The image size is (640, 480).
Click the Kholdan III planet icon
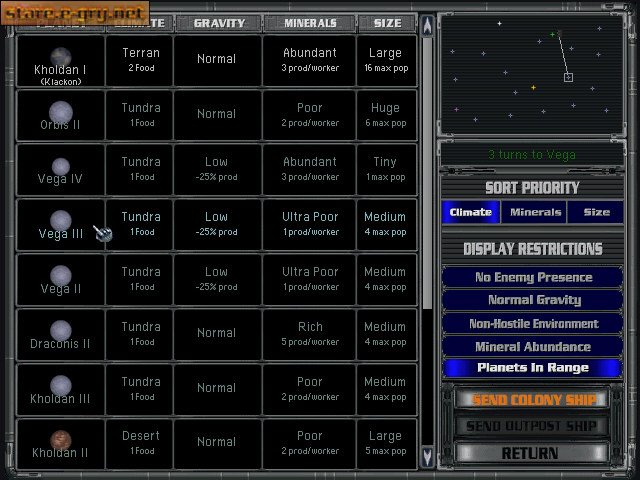point(61,386)
